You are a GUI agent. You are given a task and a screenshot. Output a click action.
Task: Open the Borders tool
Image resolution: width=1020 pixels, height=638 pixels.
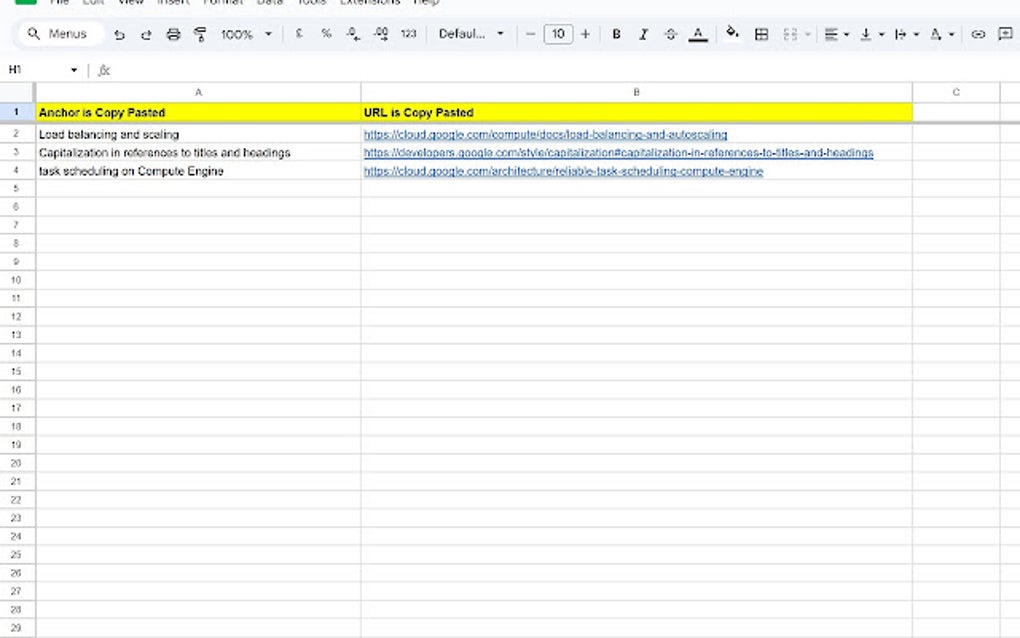(x=761, y=33)
